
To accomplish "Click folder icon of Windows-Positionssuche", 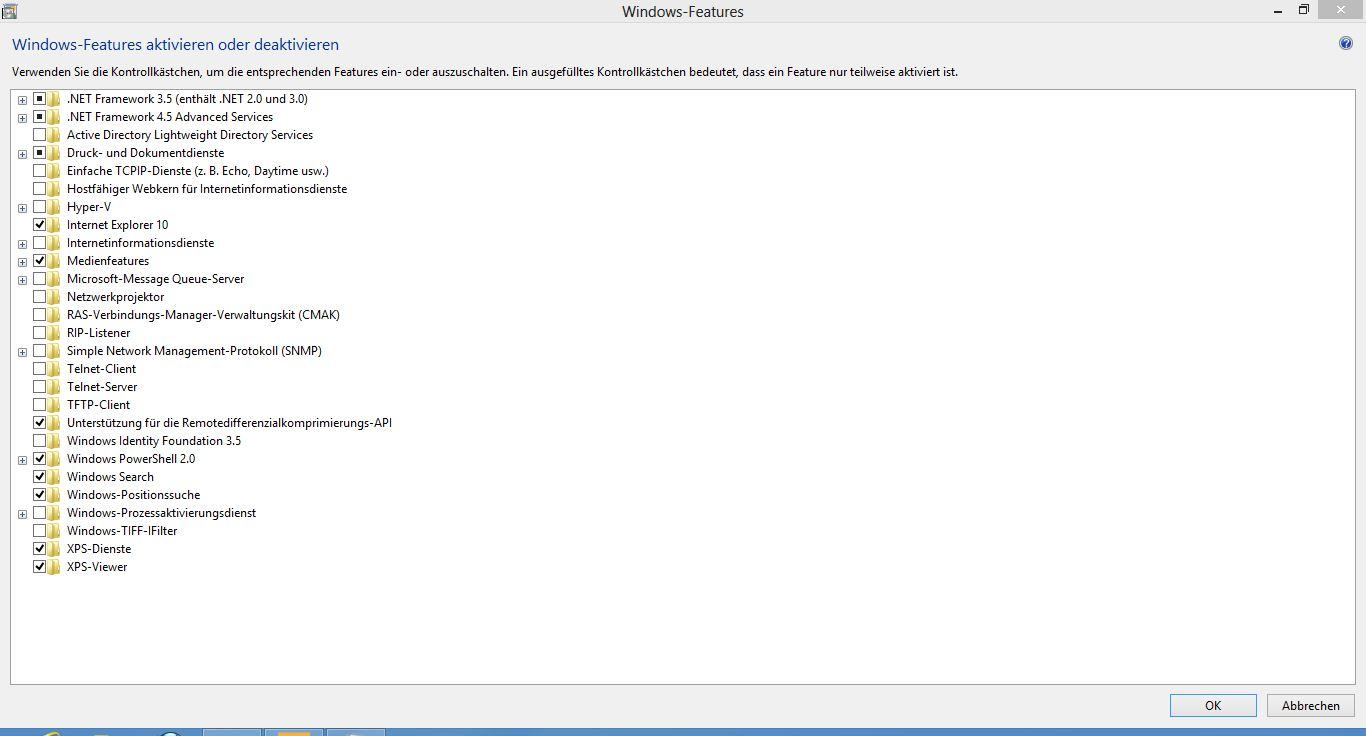I will pos(54,495).
